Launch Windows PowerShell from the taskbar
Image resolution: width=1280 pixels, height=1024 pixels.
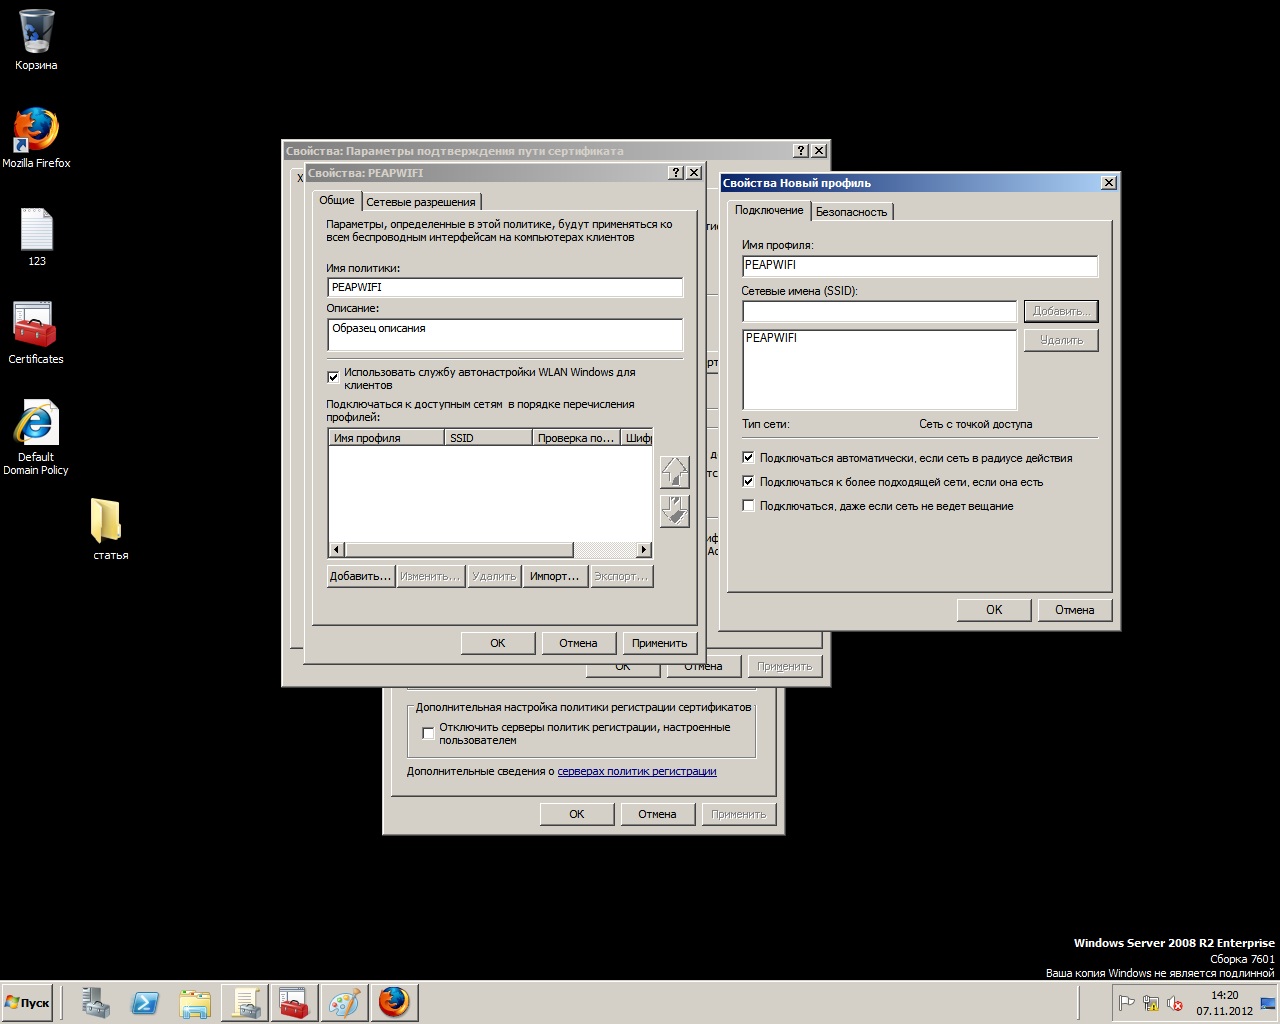click(x=145, y=1002)
